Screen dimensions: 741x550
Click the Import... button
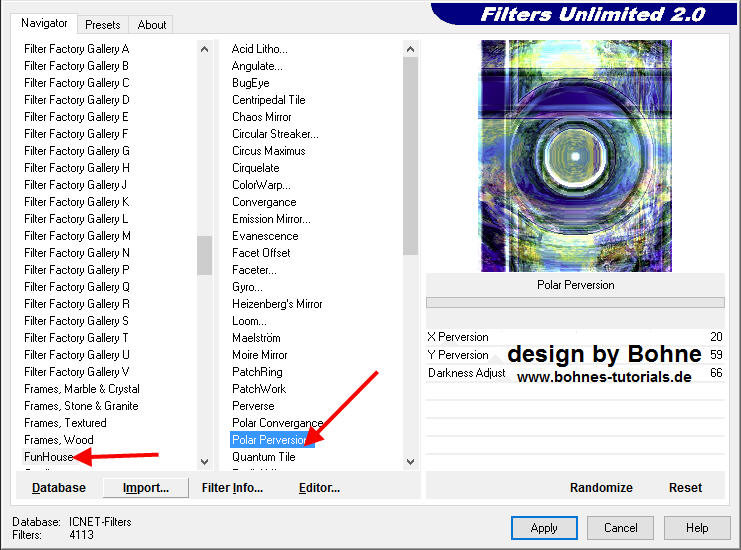[x=146, y=488]
